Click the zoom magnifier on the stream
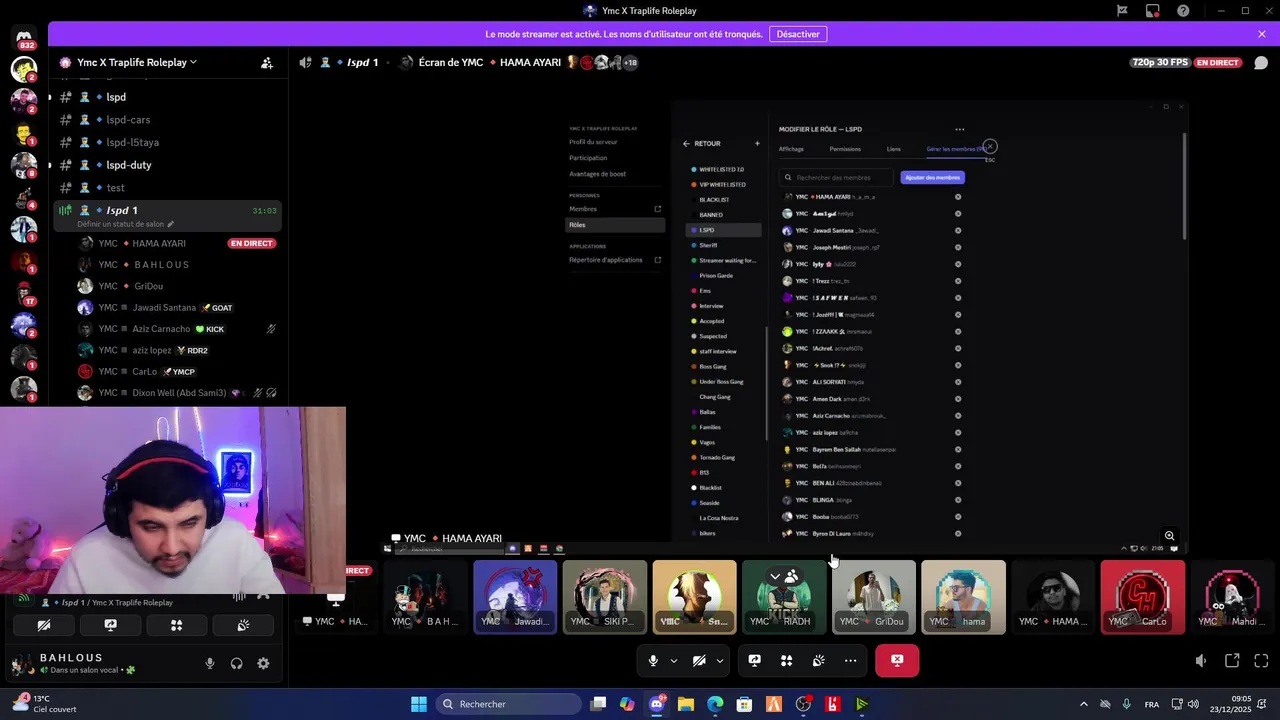Image resolution: width=1280 pixels, height=720 pixels. click(x=1169, y=536)
